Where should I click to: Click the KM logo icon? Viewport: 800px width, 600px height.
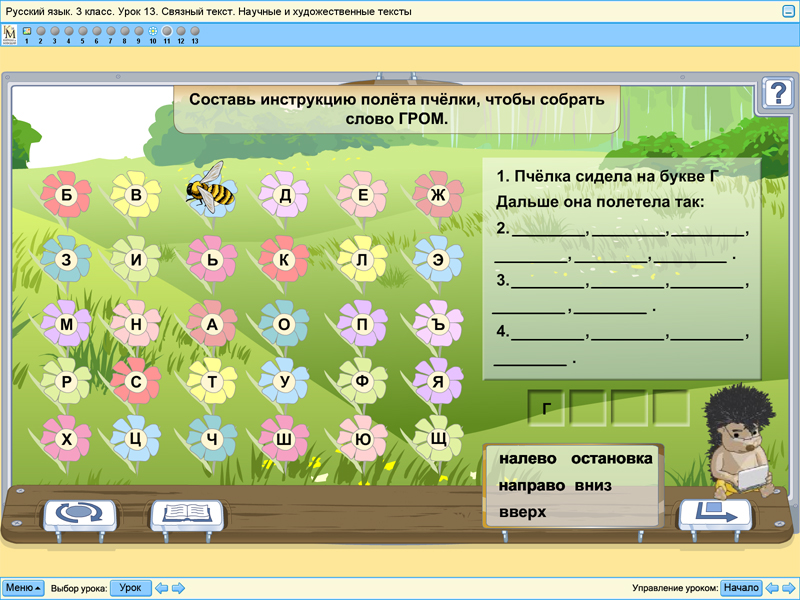coord(10,33)
